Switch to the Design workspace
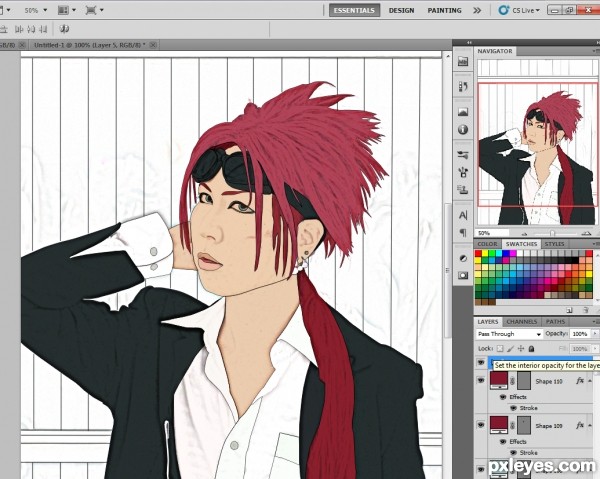The image size is (600, 479). [x=401, y=10]
